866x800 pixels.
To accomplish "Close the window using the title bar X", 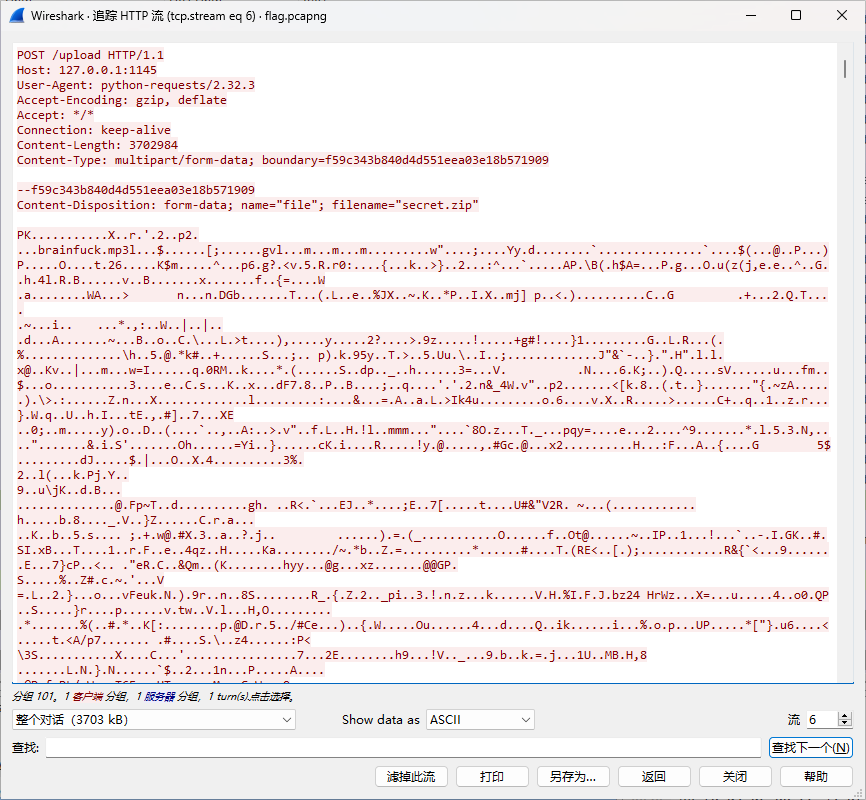I will (x=841, y=16).
